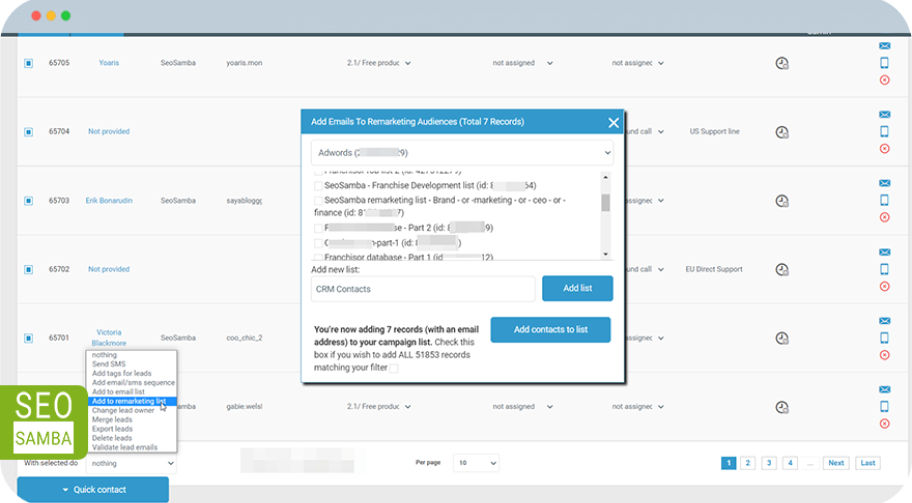Viewport: 912px width, 503px height.
Task: Click 'Add contacts to list' button
Action: 550,330
